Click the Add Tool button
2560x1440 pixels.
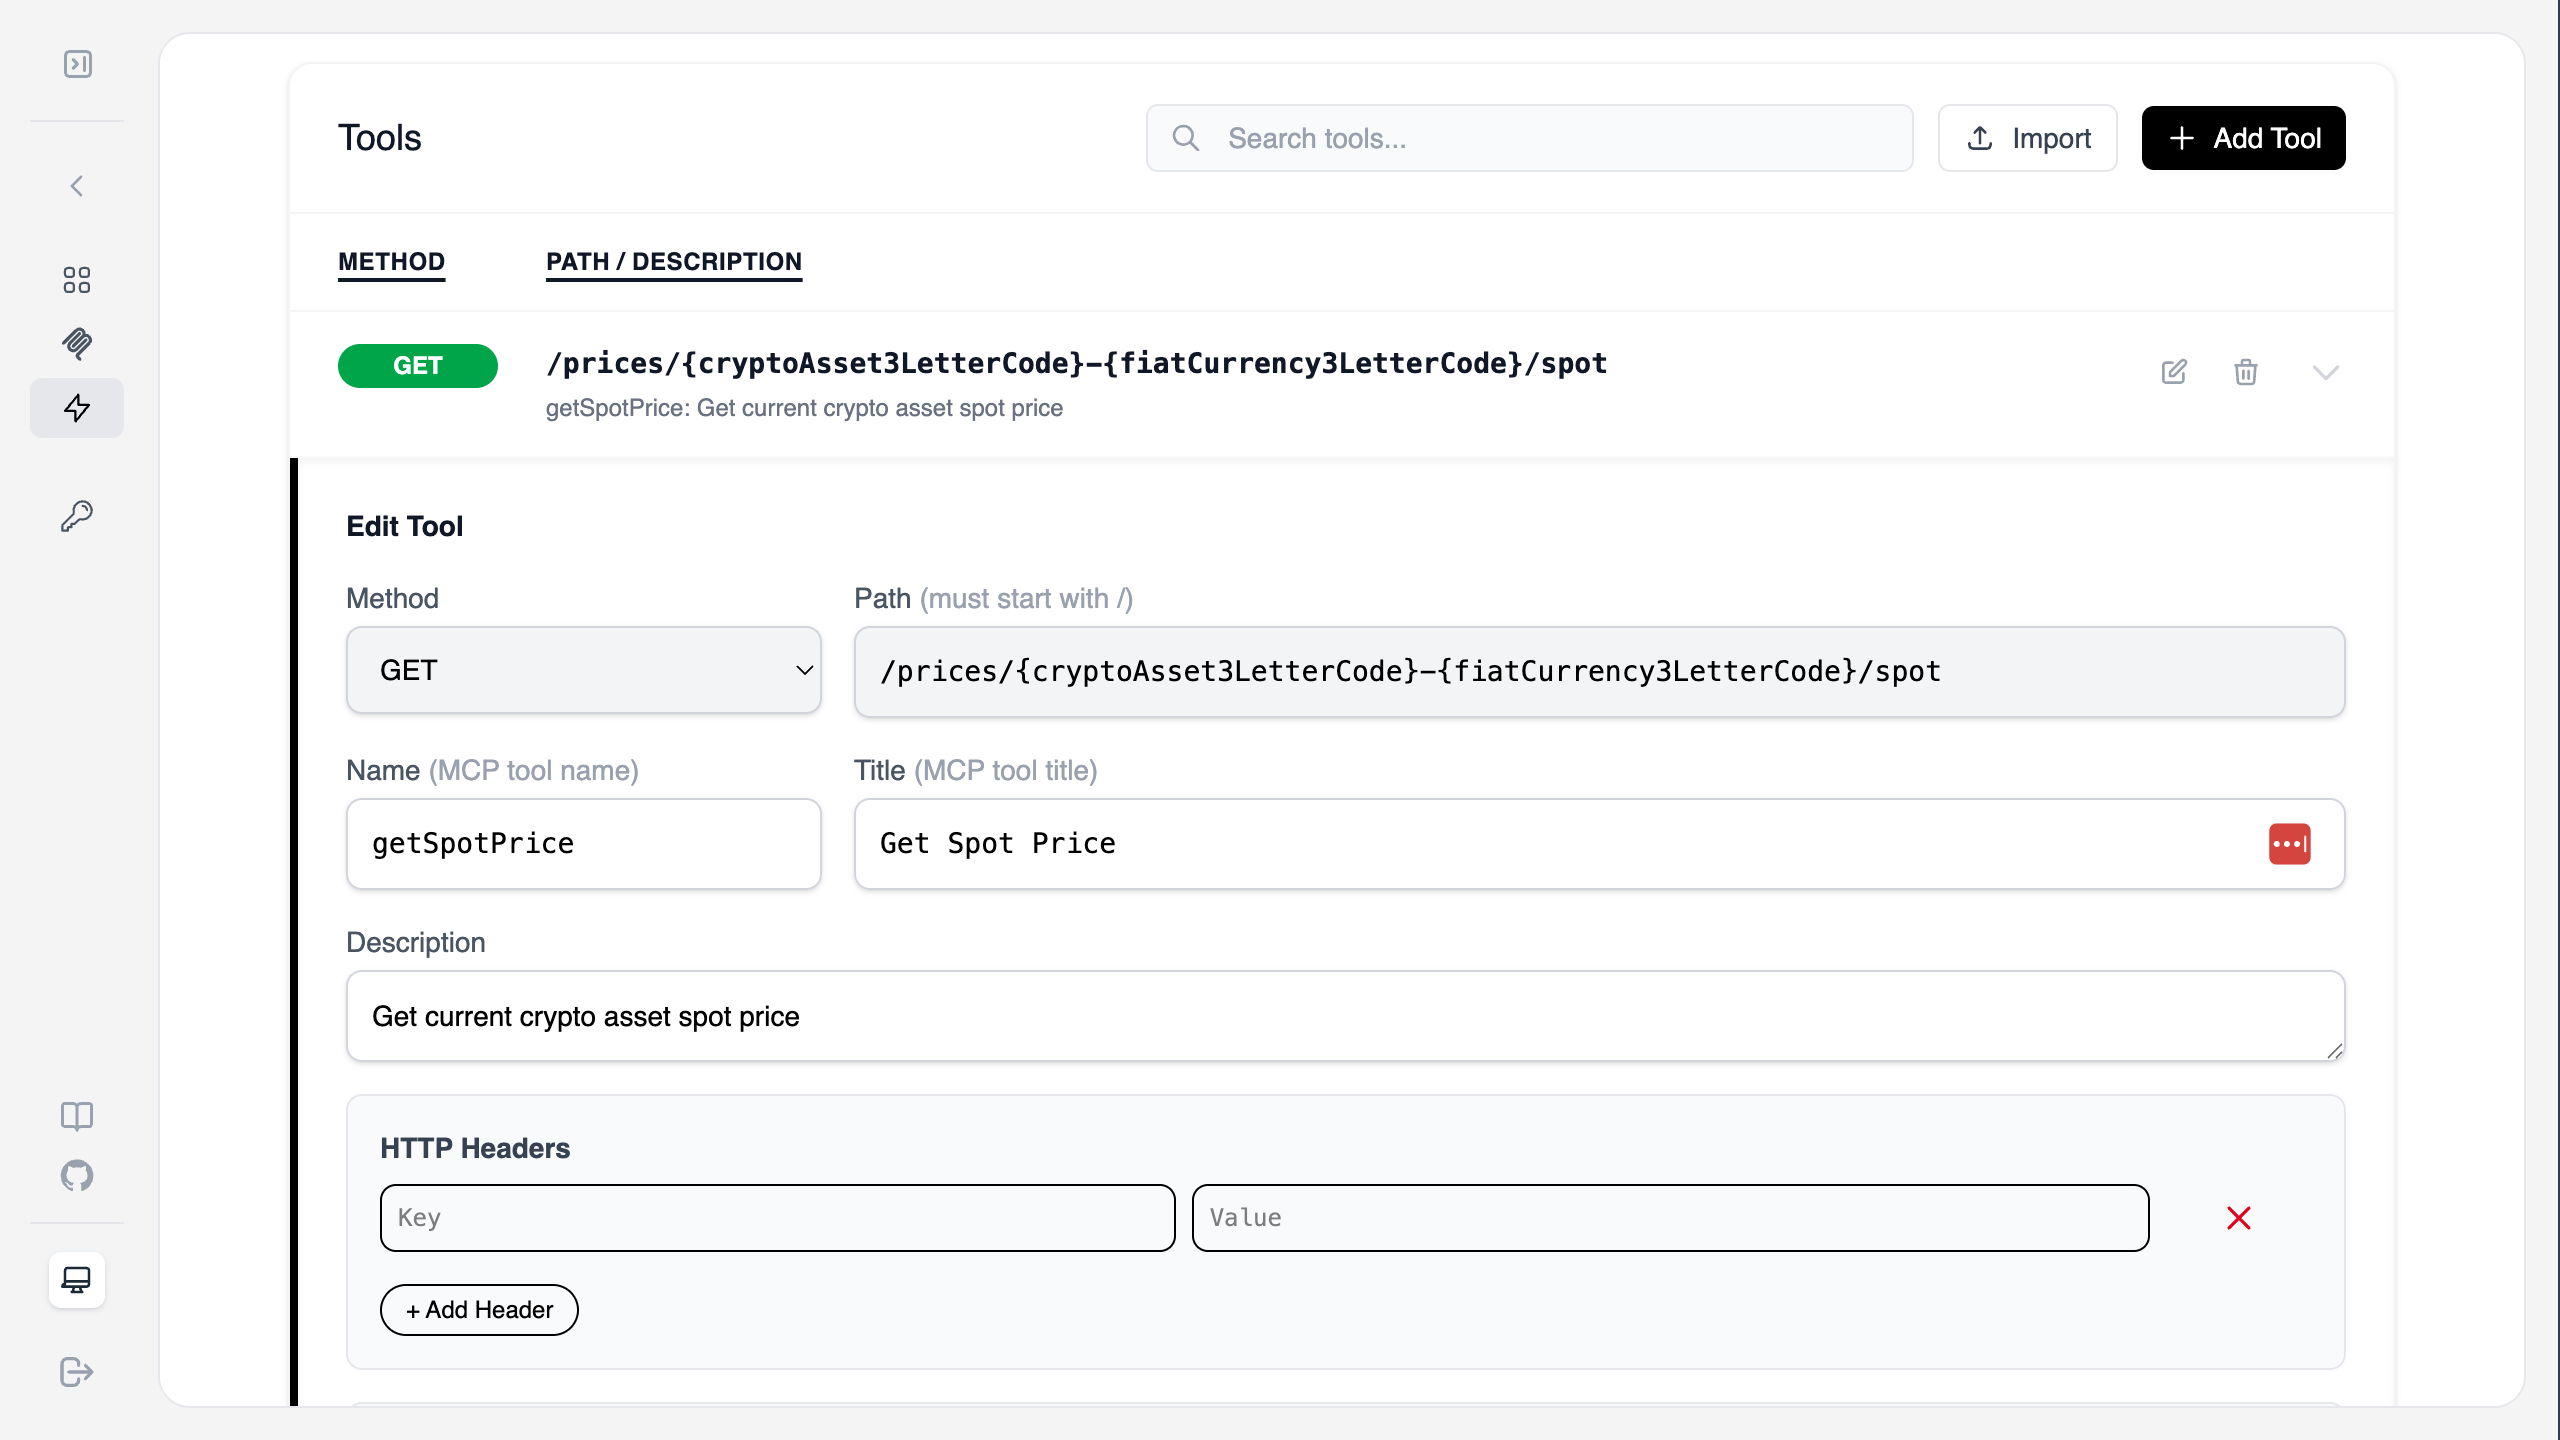[2243, 138]
